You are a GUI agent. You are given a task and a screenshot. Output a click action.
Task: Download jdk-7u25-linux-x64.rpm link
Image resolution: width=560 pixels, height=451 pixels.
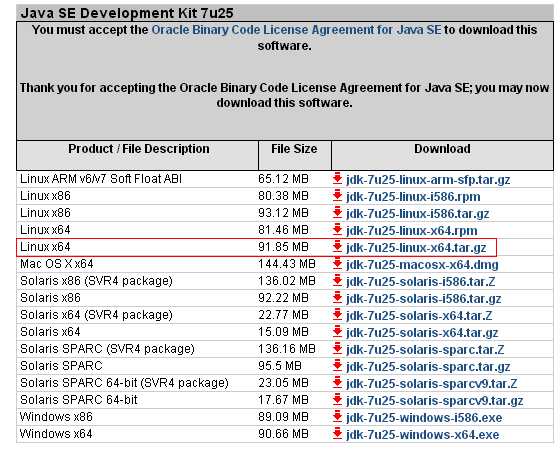pyautogui.click(x=411, y=231)
